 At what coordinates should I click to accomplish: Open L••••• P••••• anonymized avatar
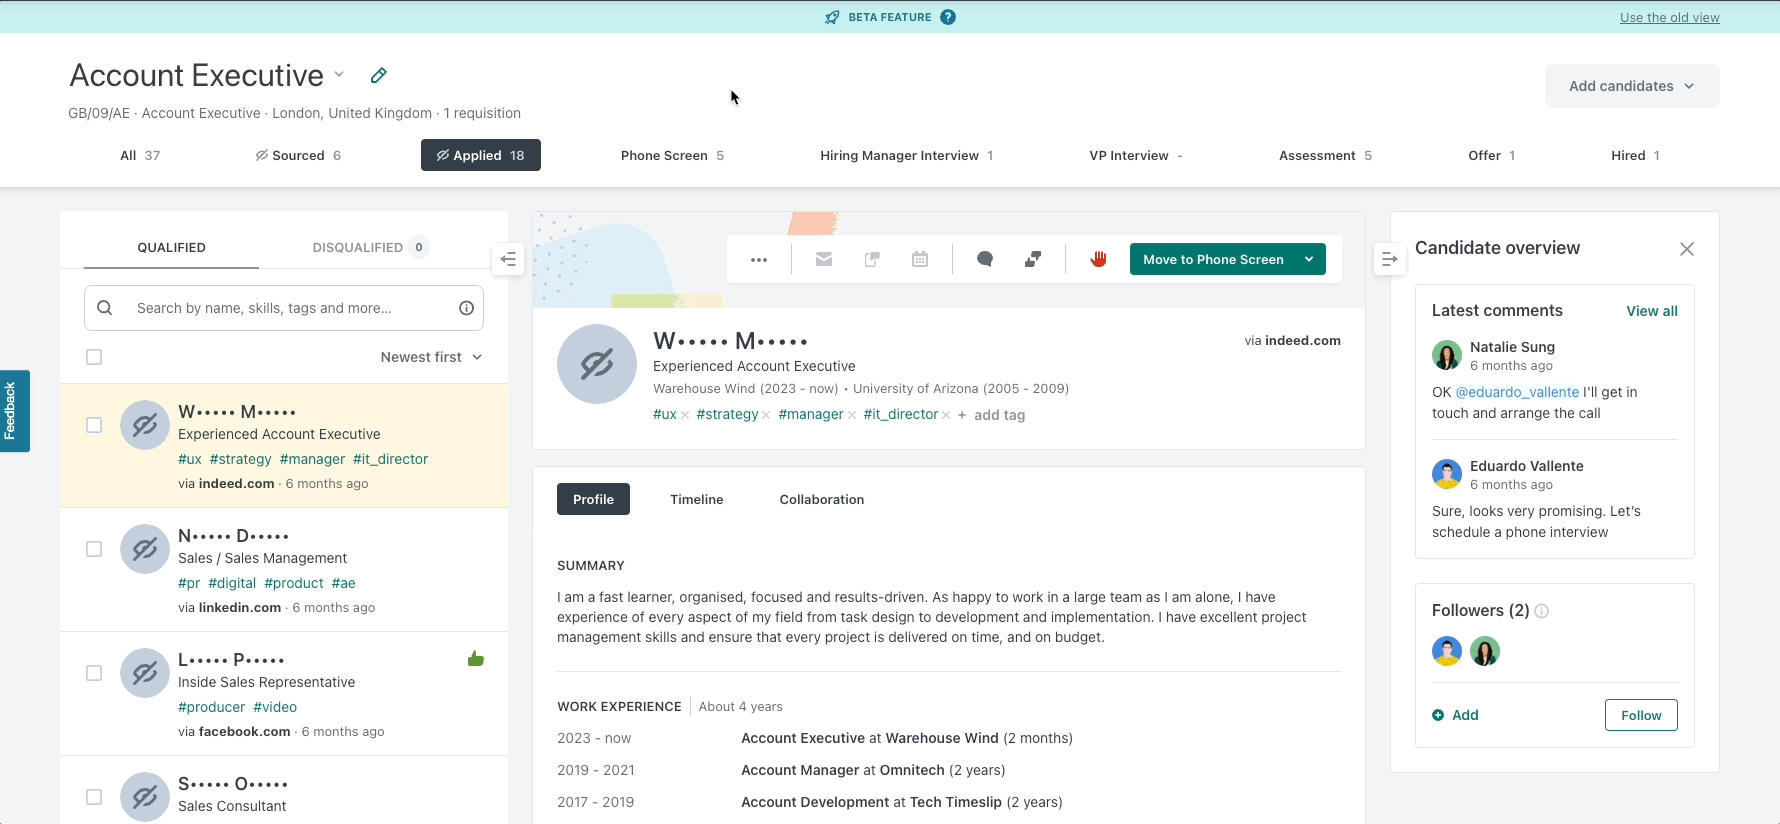[145, 673]
